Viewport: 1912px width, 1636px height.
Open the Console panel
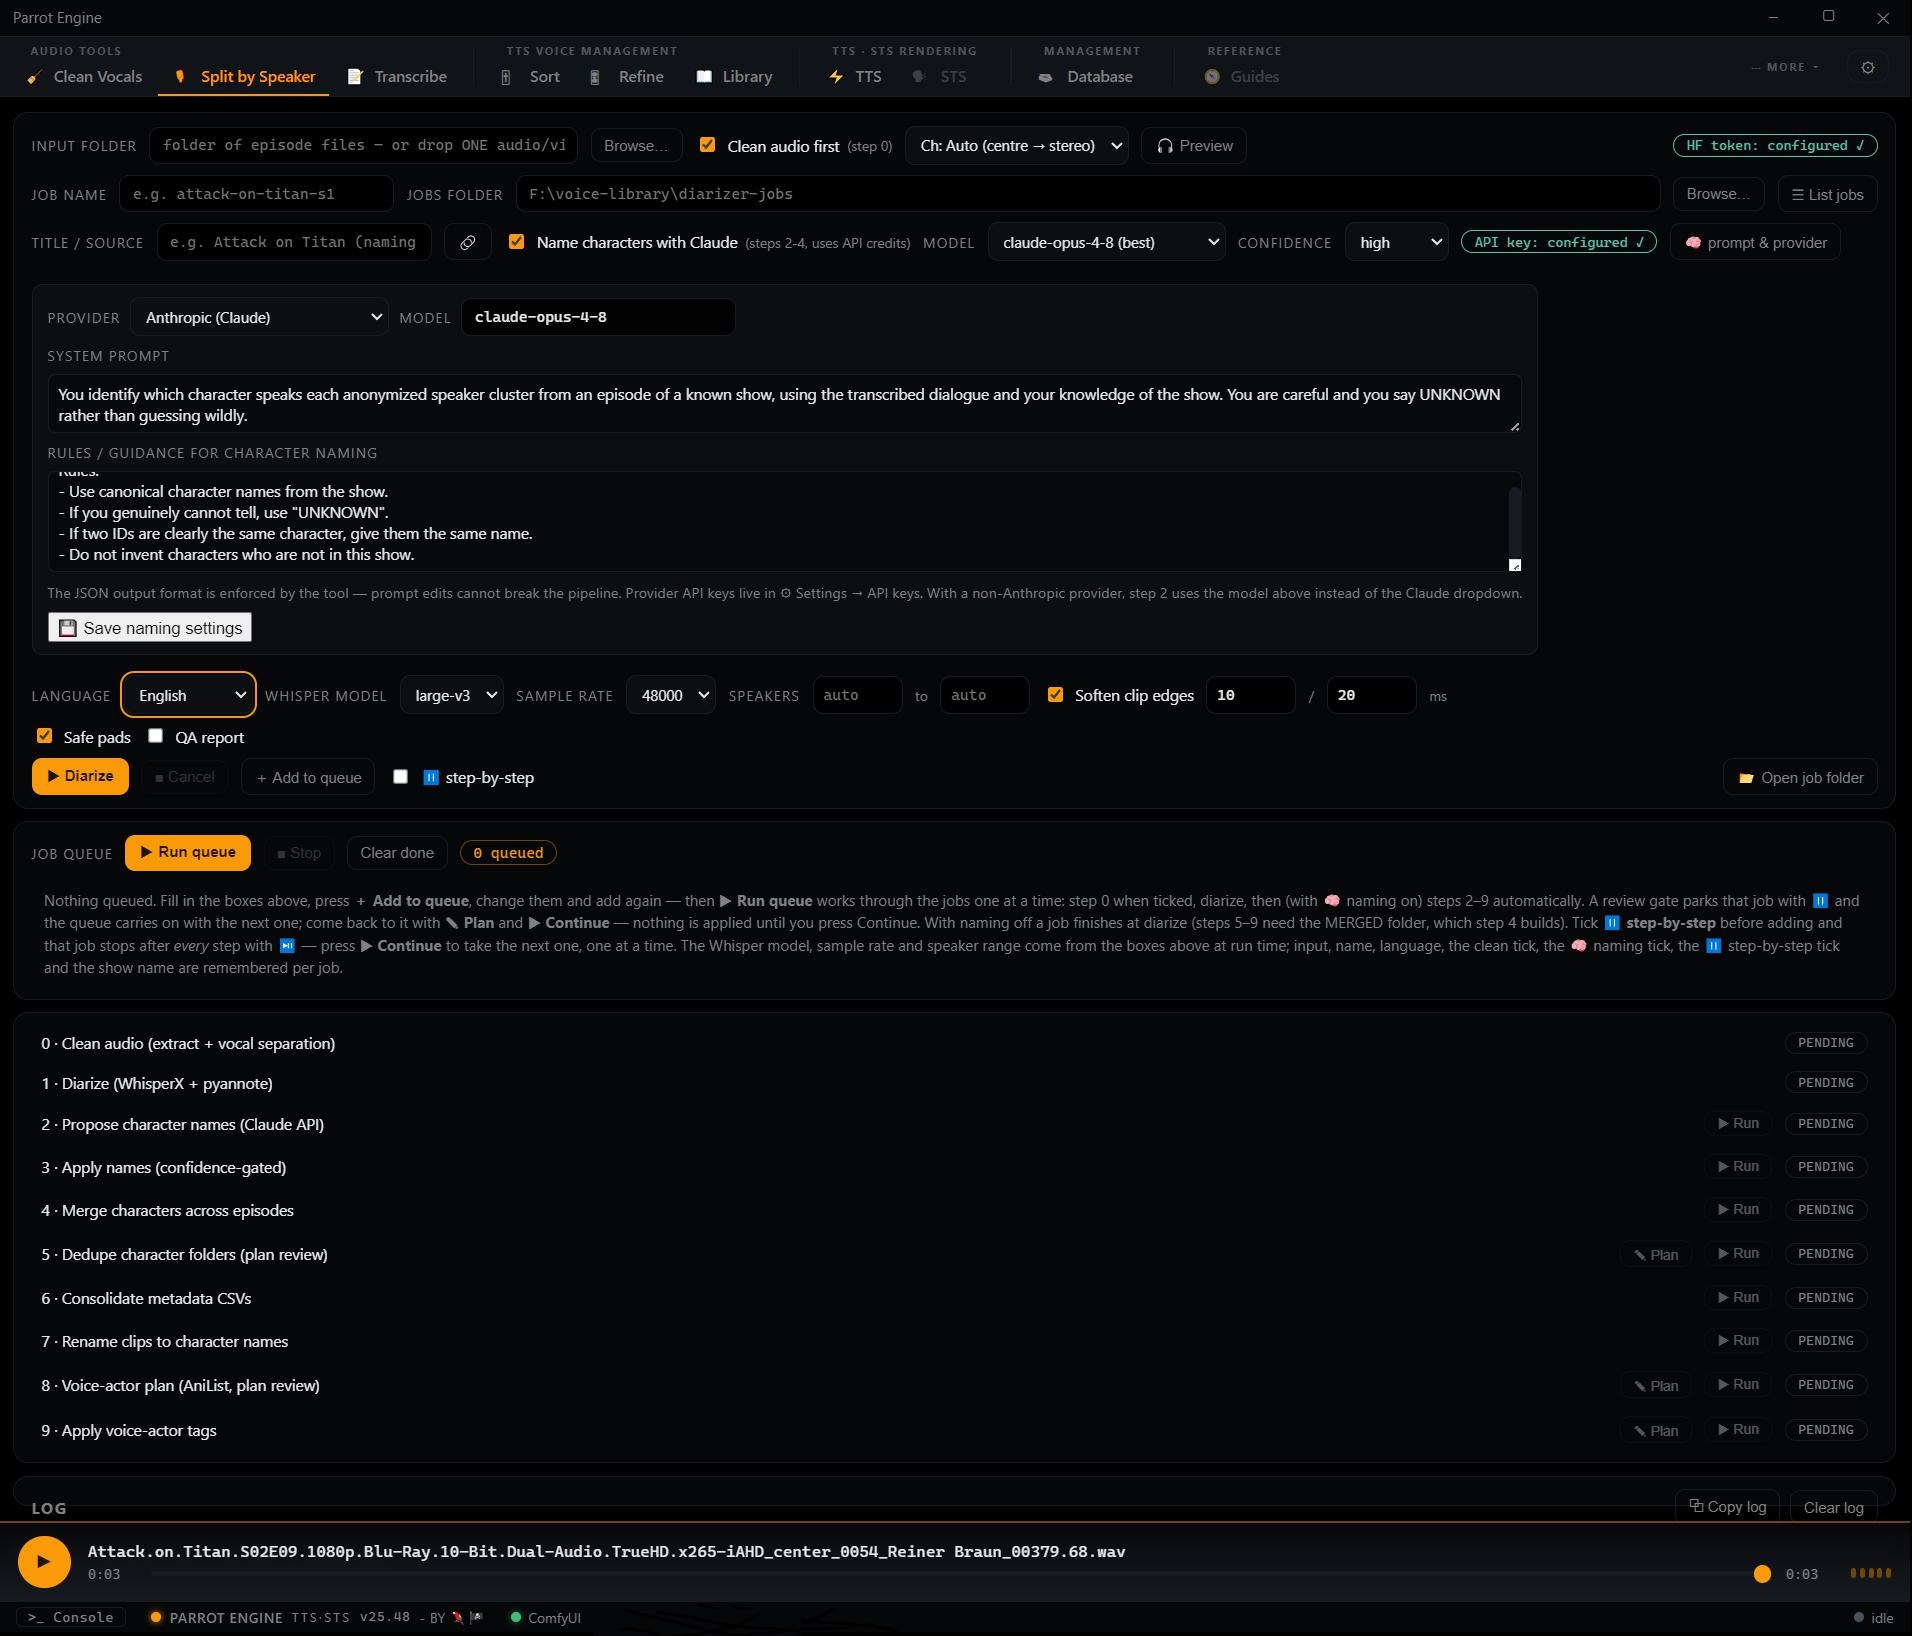pos(70,1617)
